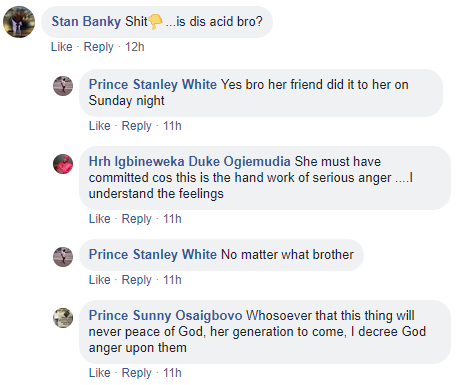Click the Stan Banky name link
476x385 pixels.
(86, 21)
